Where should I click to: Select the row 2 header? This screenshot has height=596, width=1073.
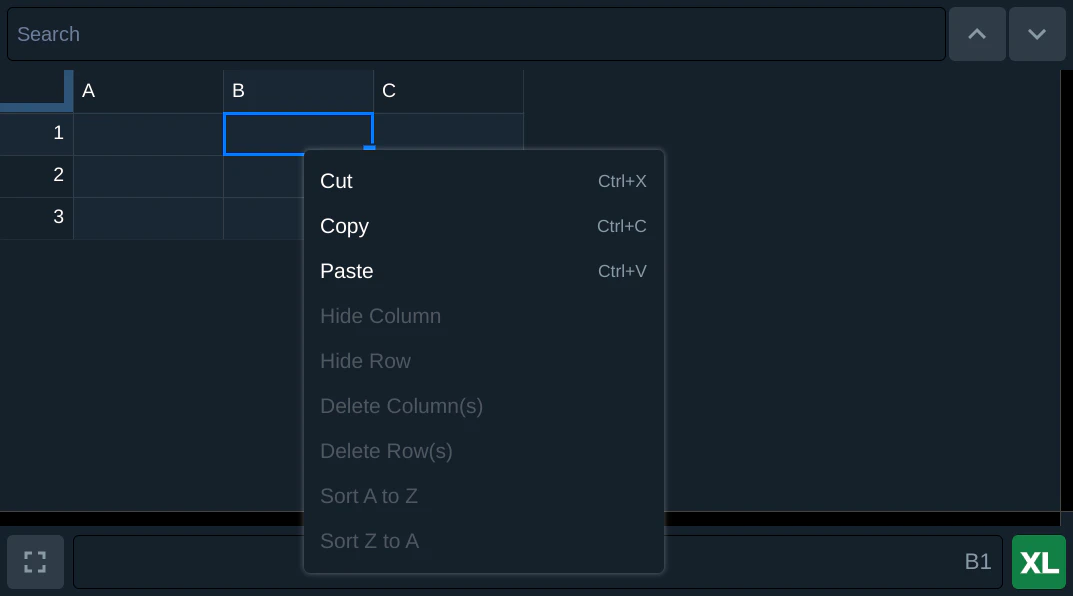click(x=36, y=175)
